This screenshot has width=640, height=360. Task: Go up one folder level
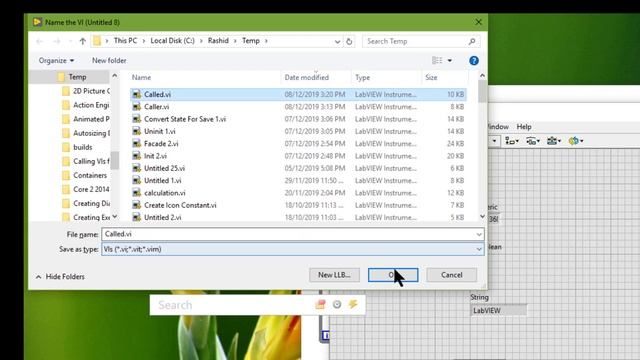pyautogui.click(x=82, y=41)
